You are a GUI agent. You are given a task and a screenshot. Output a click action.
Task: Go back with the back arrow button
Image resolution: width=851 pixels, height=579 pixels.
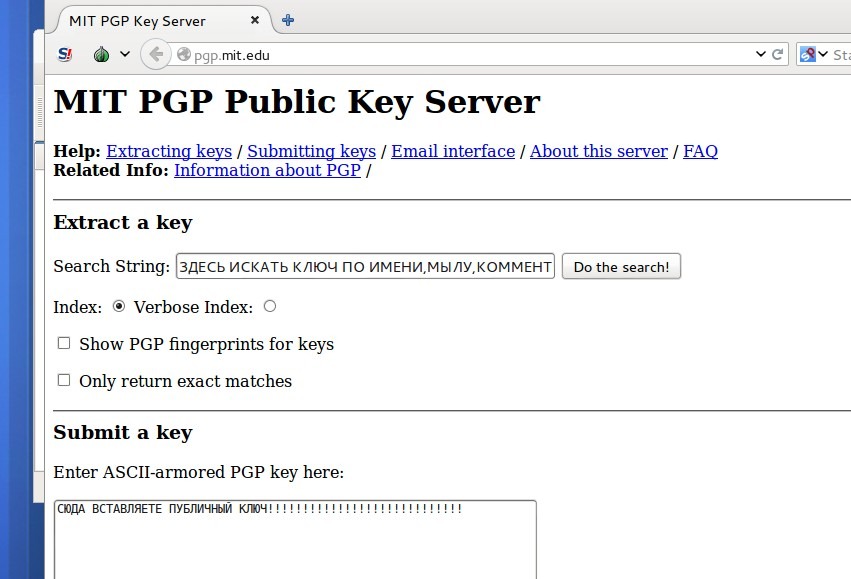tap(156, 54)
